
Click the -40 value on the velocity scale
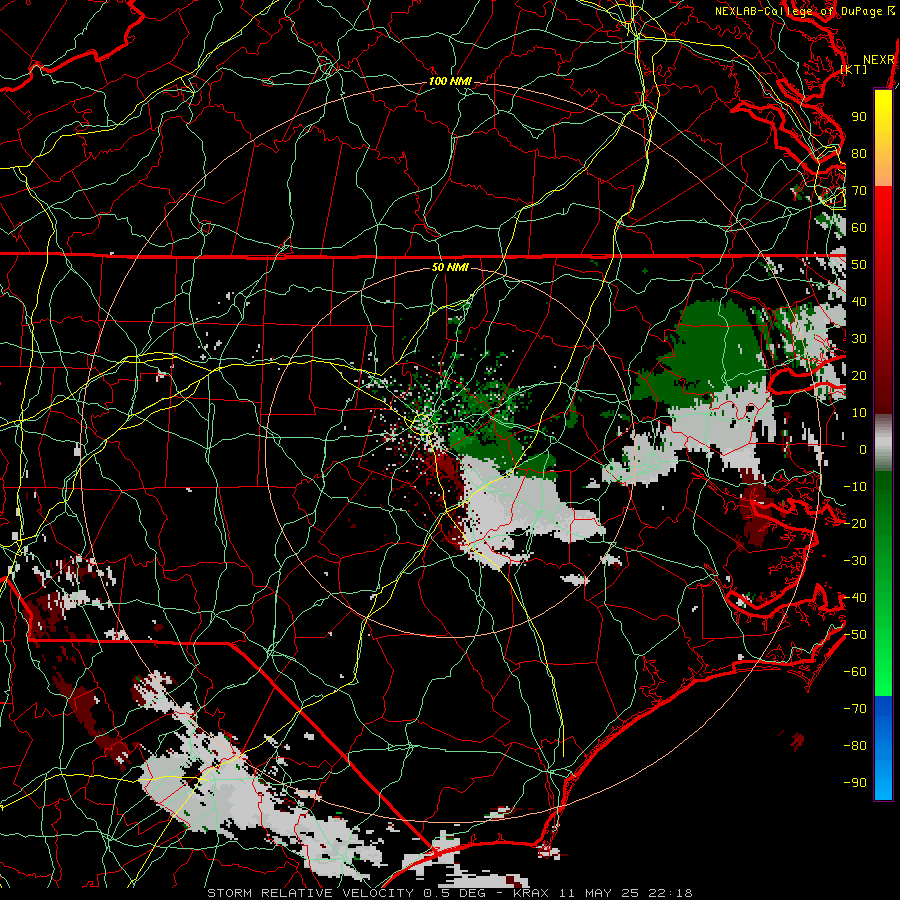point(855,598)
